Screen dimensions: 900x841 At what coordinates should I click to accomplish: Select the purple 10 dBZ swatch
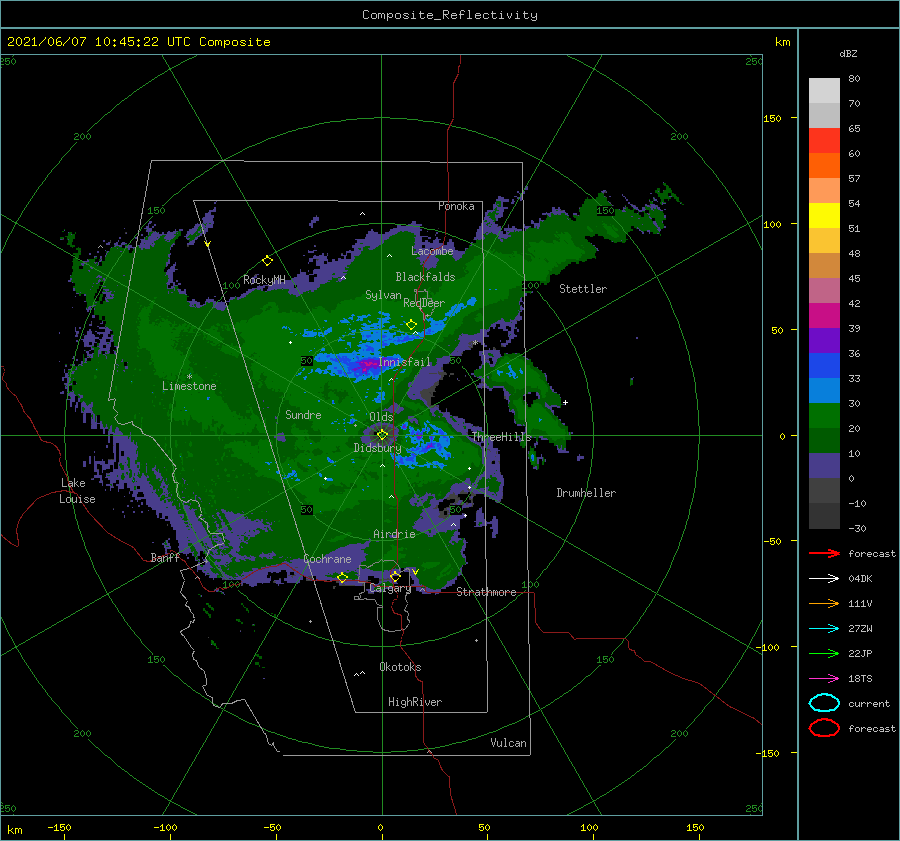pos(824,465)
